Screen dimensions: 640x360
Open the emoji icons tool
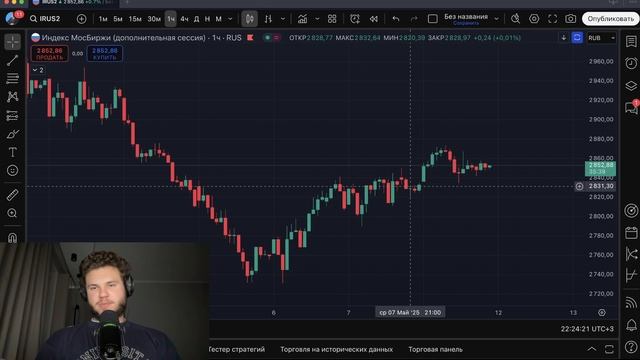pyautogui.click(x=13, y=170)
